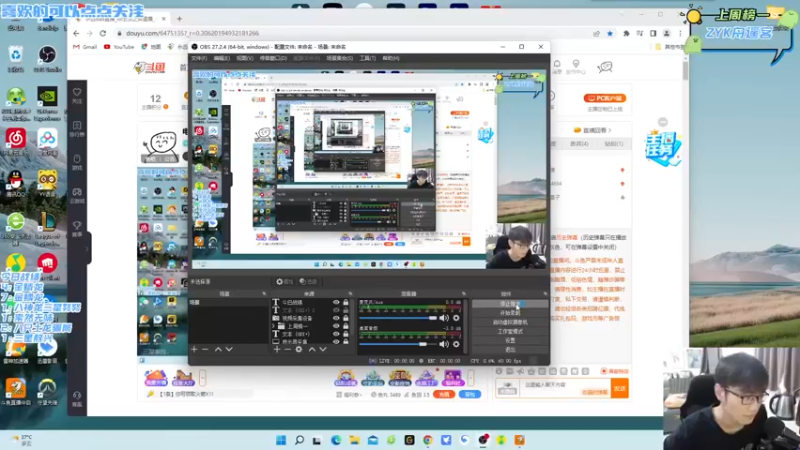Move selected source up in sources list
The image size is (800, 450).
[x=312, y=349]
